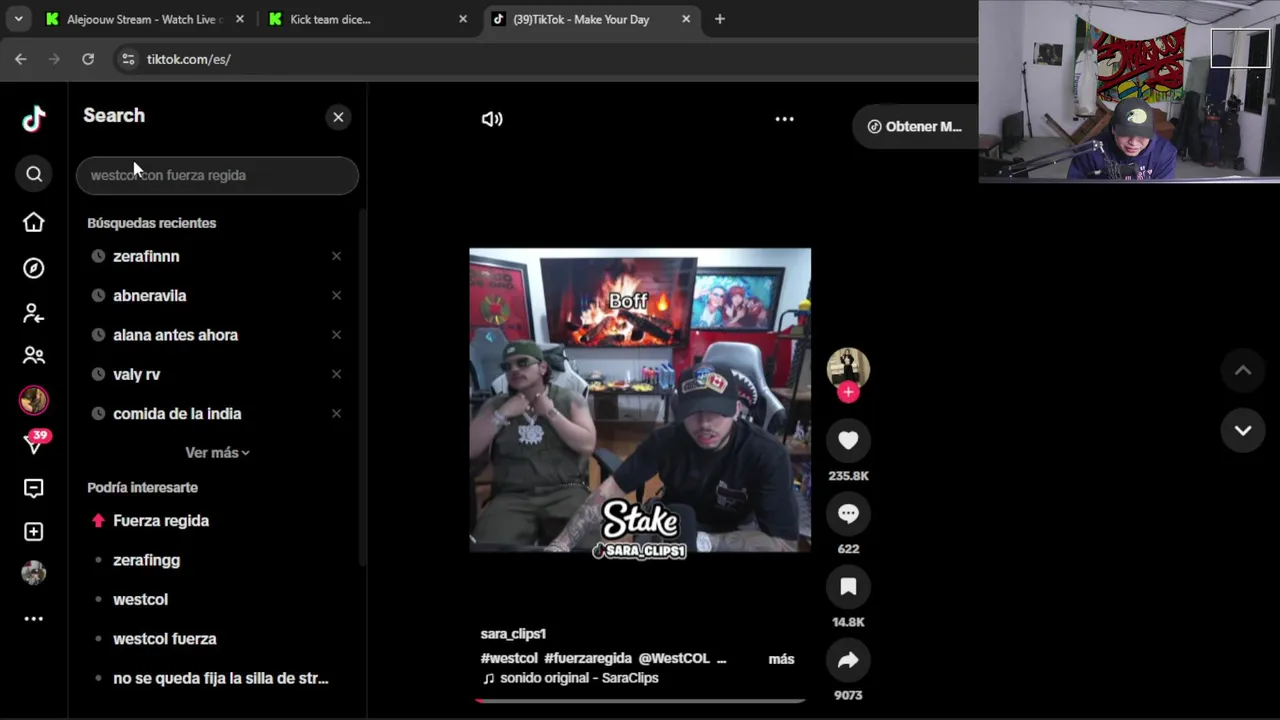Open sara_clips1 username link
The image size is (1280, 720).
click(x=513, y=634)
